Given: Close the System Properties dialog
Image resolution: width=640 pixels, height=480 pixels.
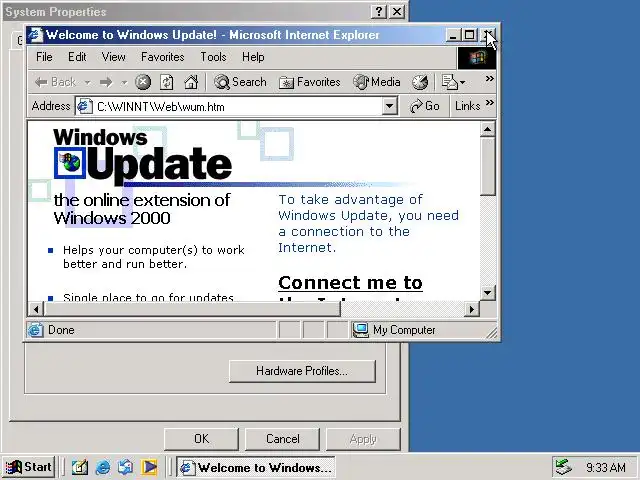Looking at the screenshot, I should (397, 12).
